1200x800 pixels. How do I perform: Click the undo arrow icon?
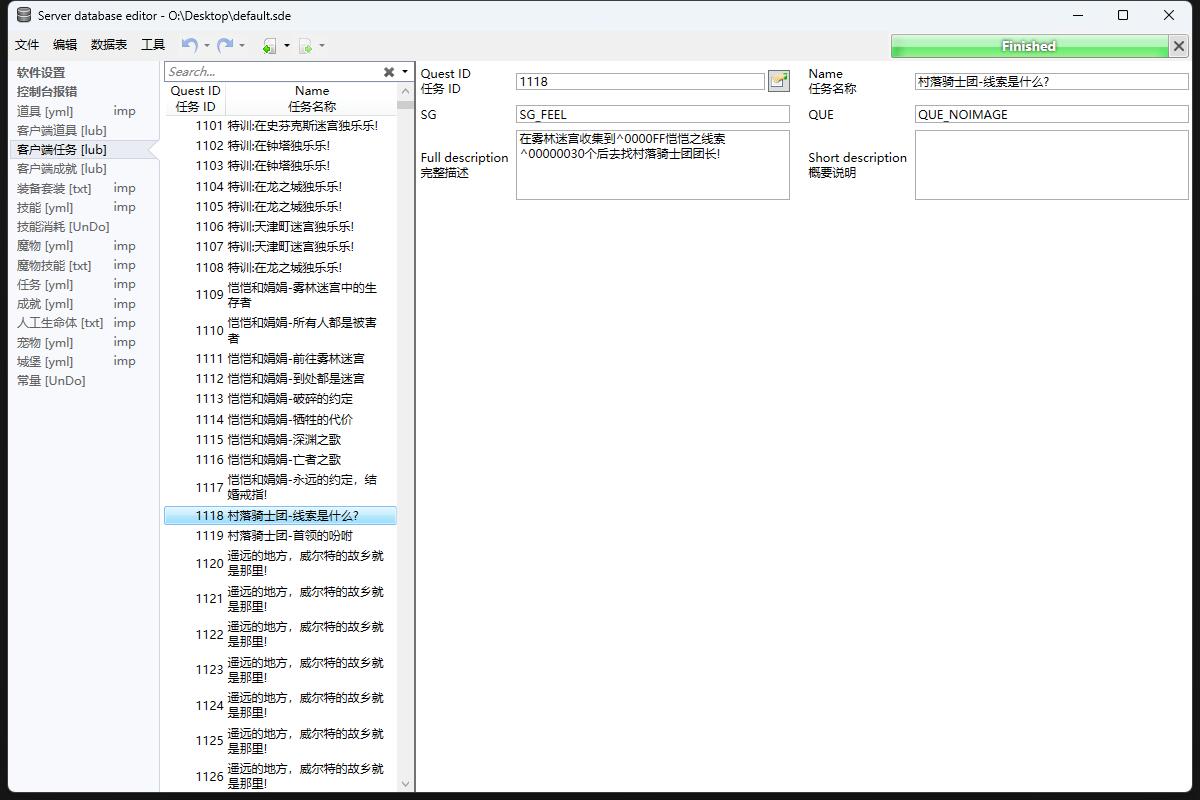click(x=188, y=45)
